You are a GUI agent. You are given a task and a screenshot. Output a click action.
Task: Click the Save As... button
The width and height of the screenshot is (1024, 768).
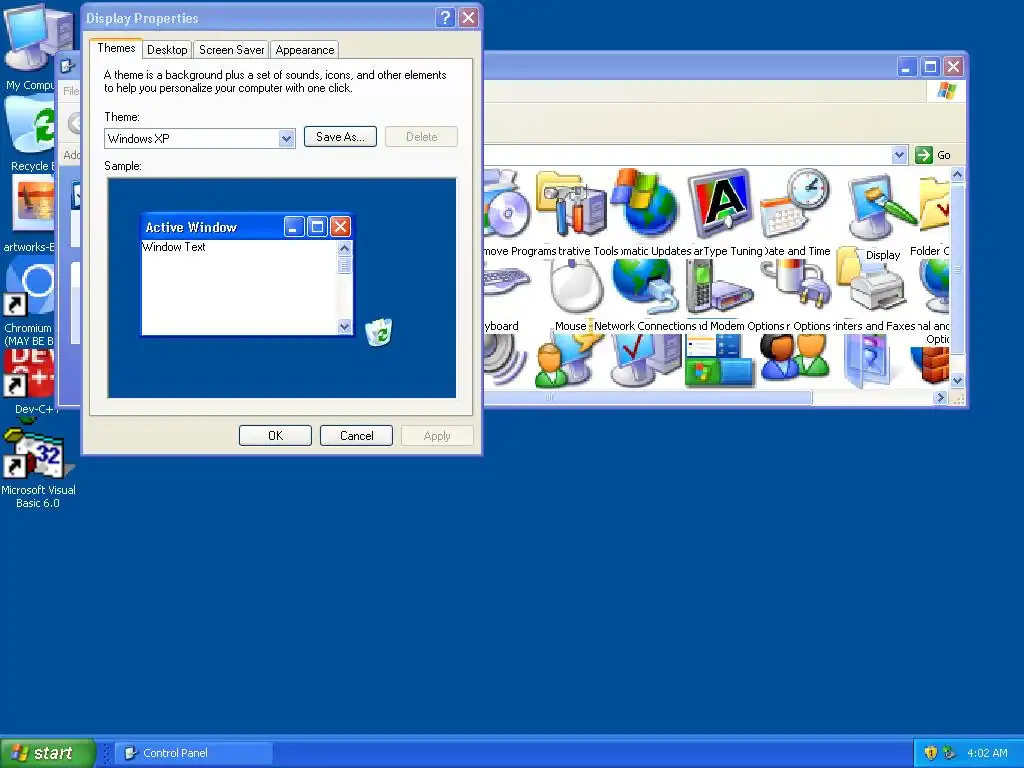[x=340, y=136]
